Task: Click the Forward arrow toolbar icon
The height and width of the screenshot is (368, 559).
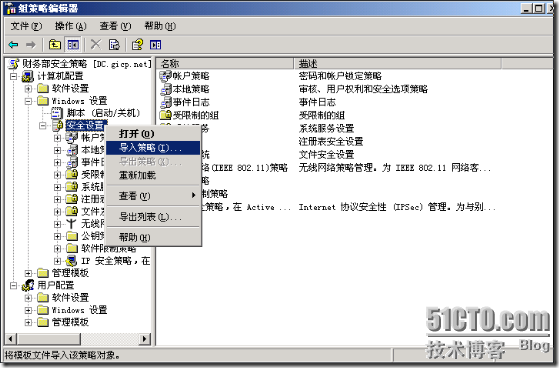Action: click(31, 45)
